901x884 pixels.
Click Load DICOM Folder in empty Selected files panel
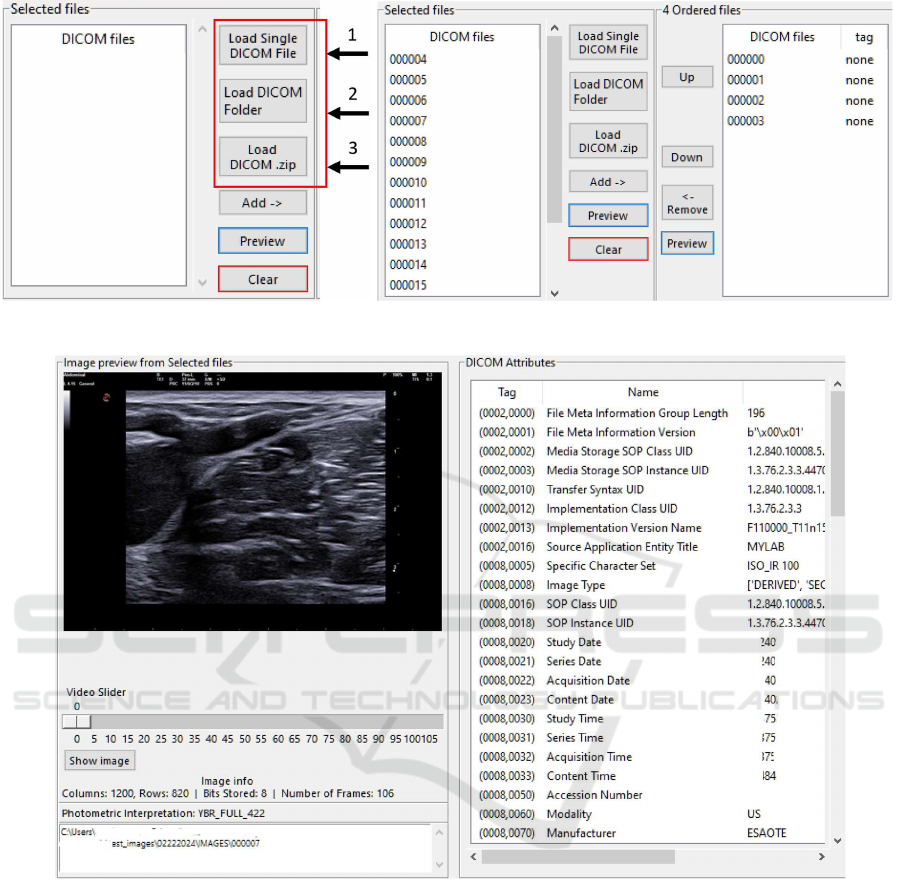pos(263,101)
